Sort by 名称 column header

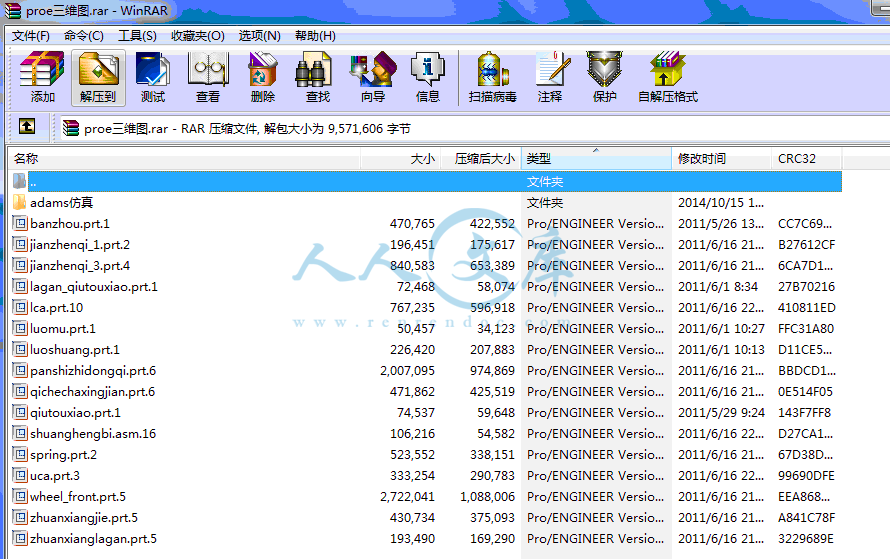point(184,158)
